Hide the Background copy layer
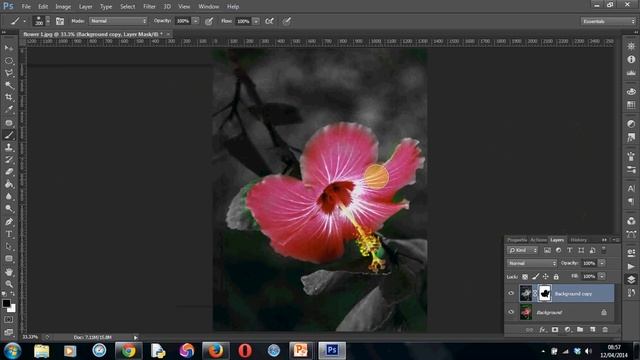640x360 pixels. click(511, 293)
